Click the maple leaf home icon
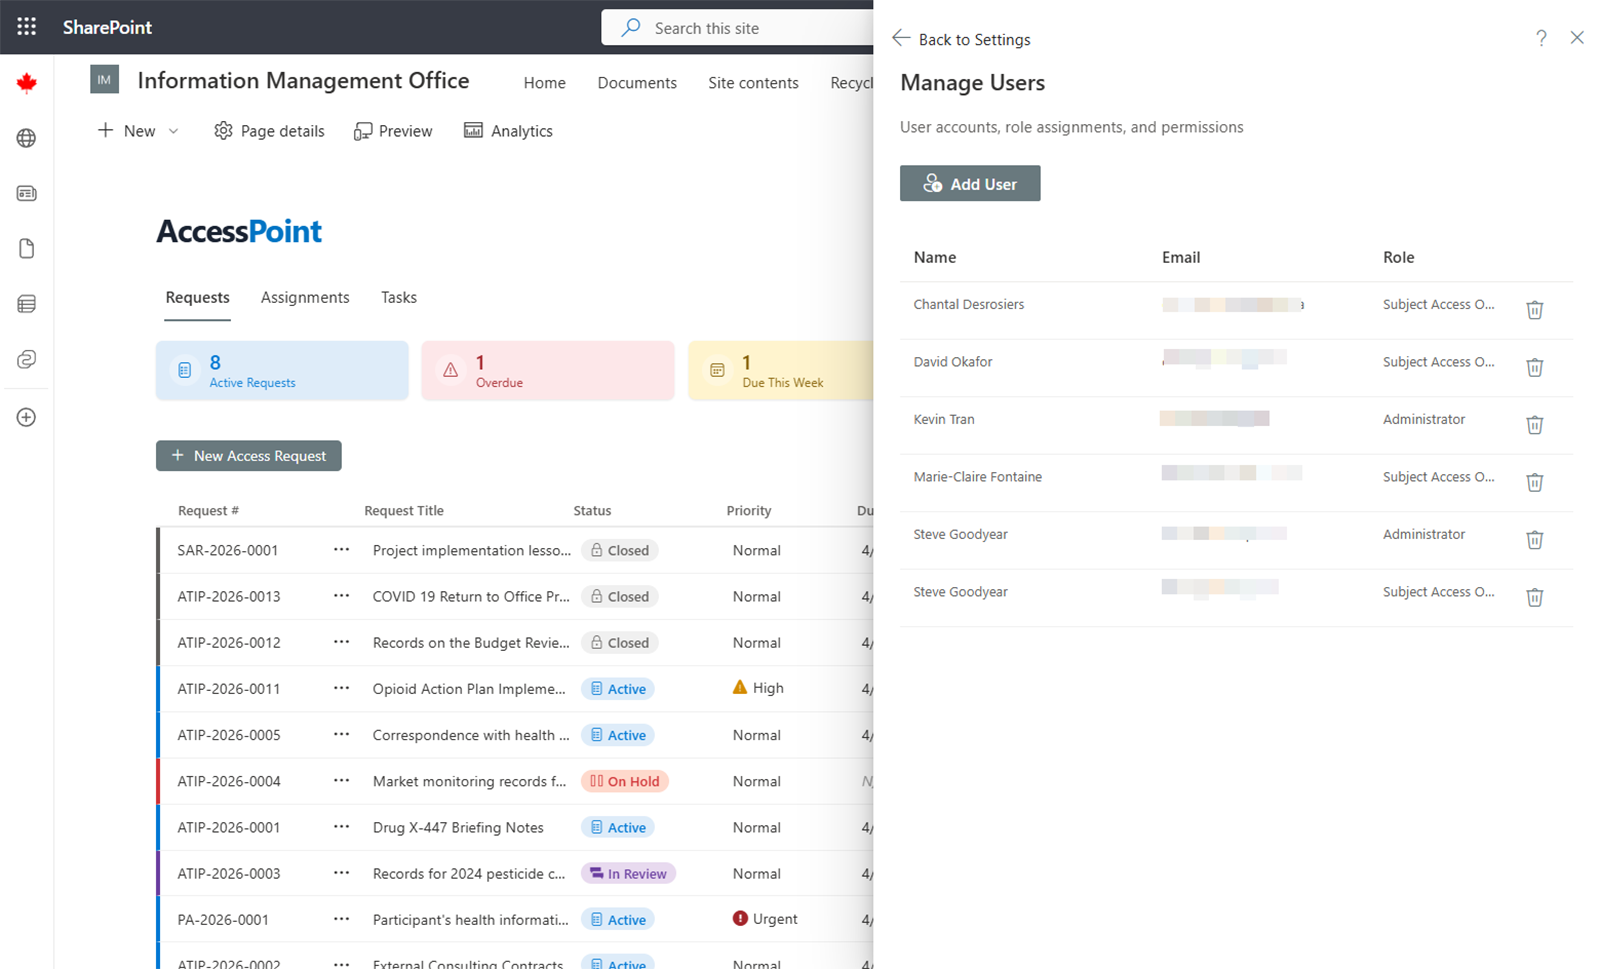The height and width of the screenshot is (969, 1600). (x=26, y=82)
